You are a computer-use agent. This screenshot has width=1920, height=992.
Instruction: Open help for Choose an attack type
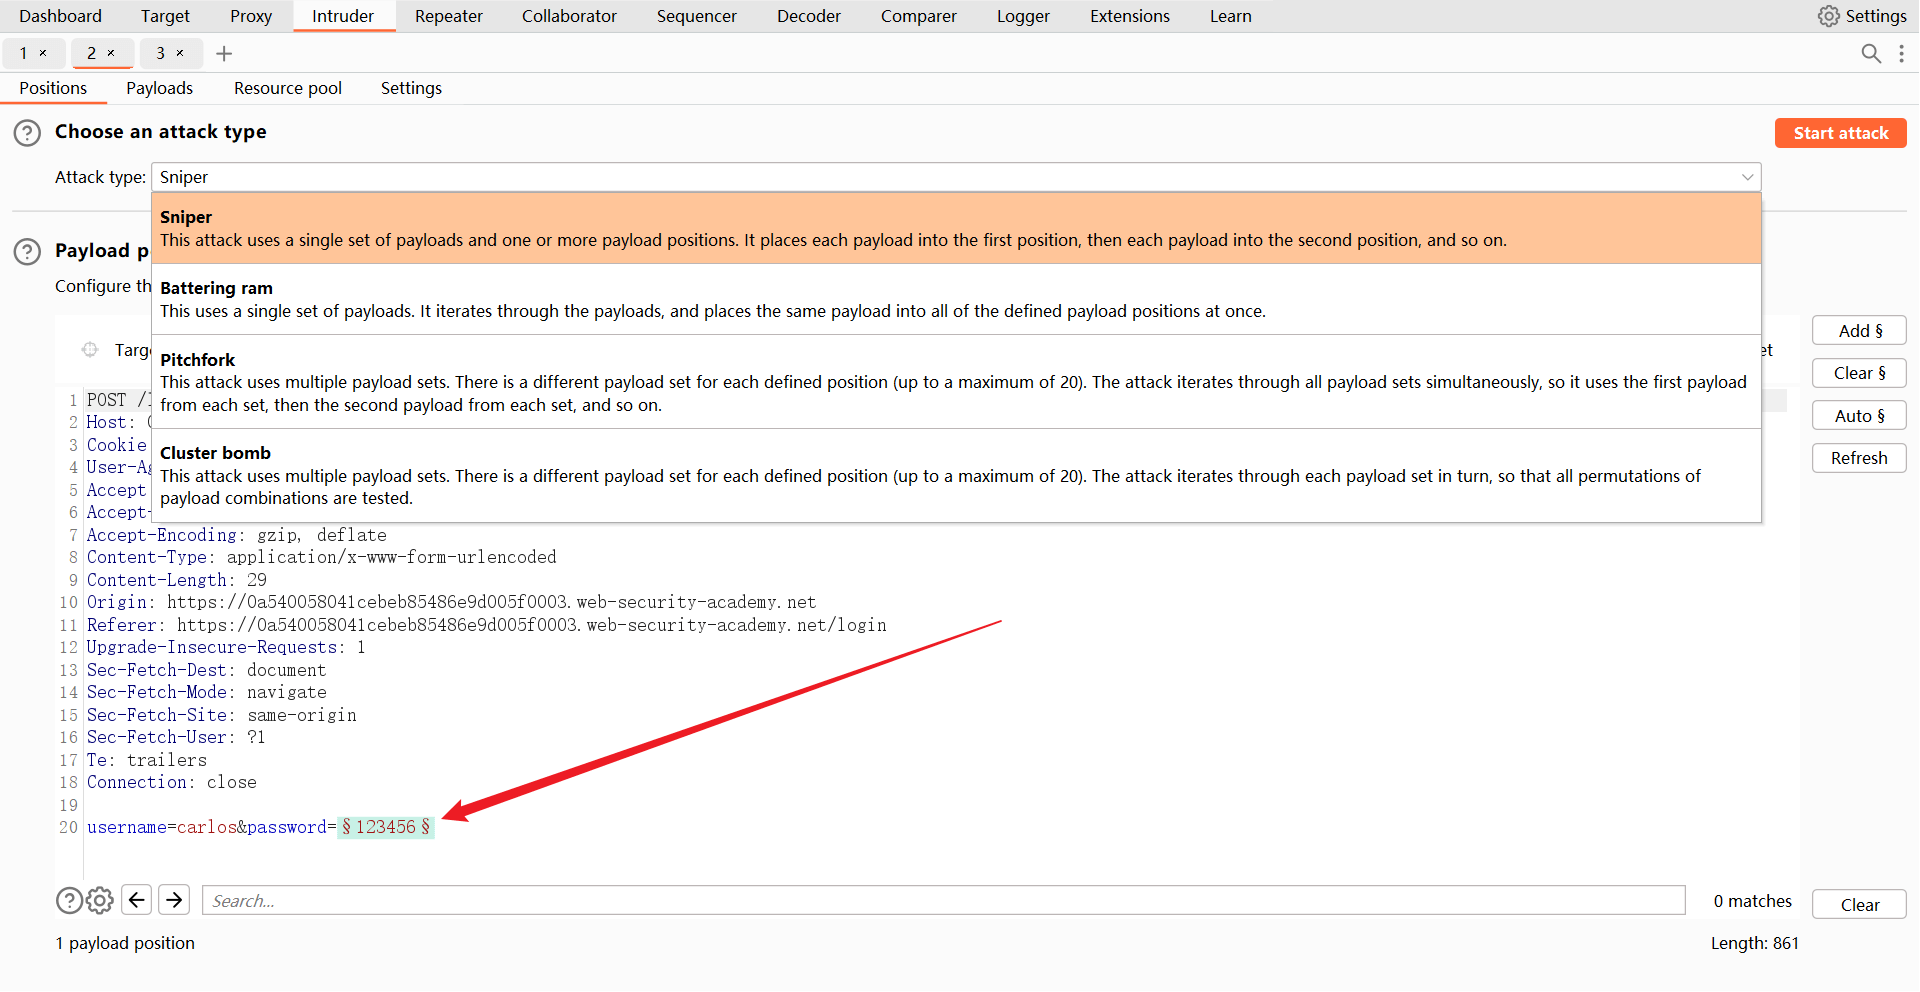point(27,132)
